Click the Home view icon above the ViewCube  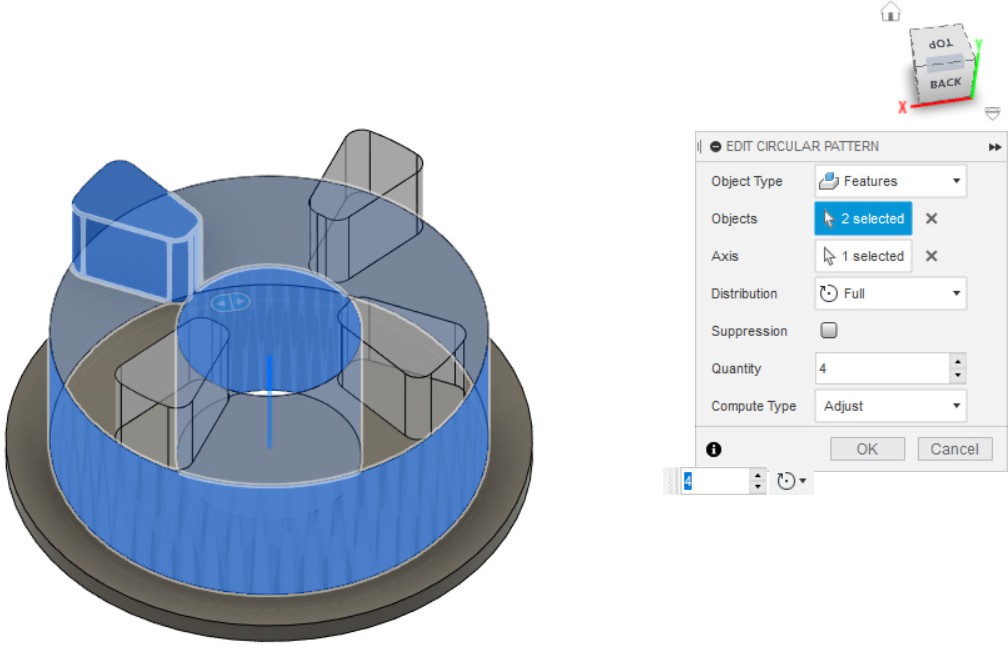889,11
